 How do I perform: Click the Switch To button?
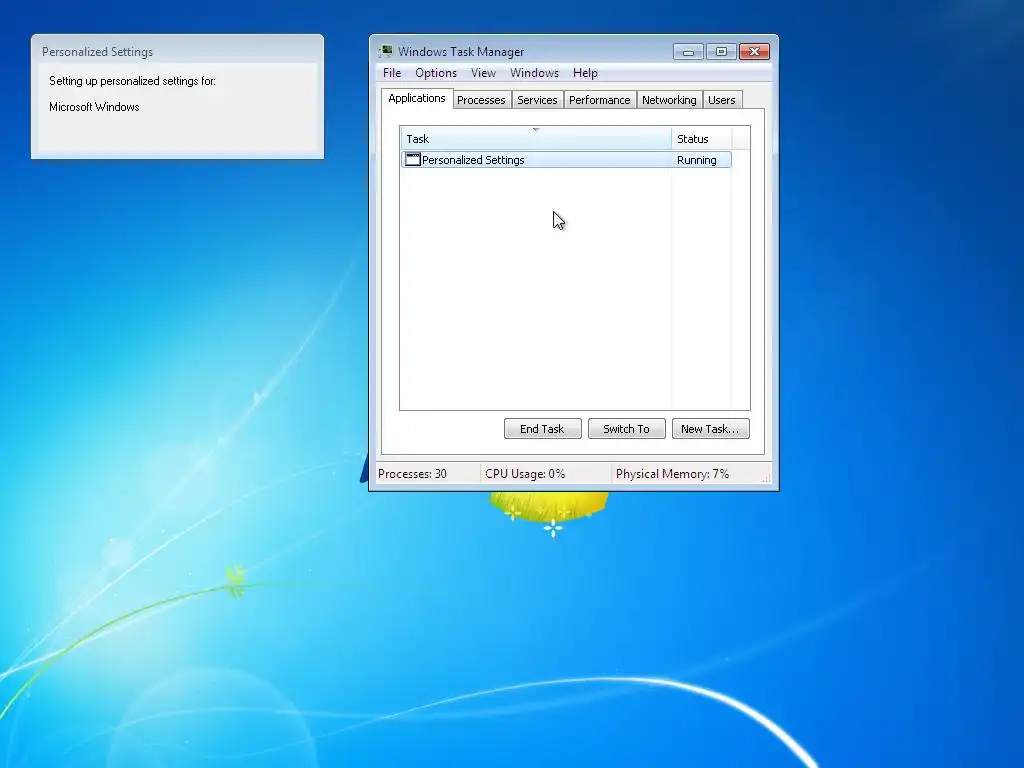[x=626, y=429]
